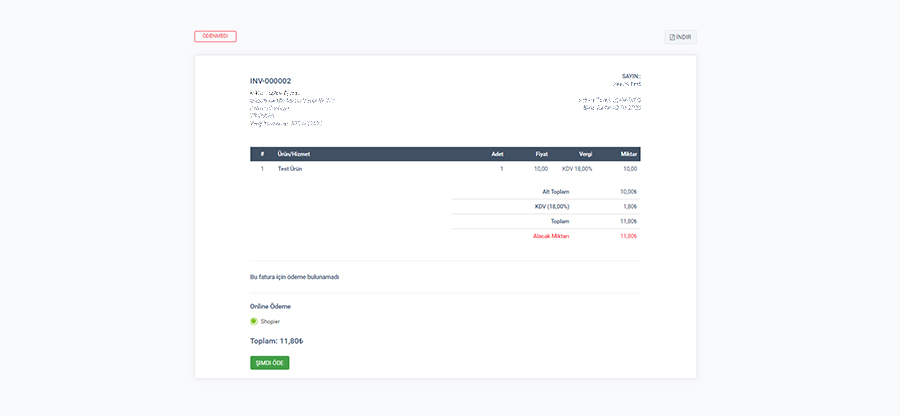
Task: Click the Bu fatura için ödeme bulunamadı message
Action: pyautogui.click(x=295, y=277)
